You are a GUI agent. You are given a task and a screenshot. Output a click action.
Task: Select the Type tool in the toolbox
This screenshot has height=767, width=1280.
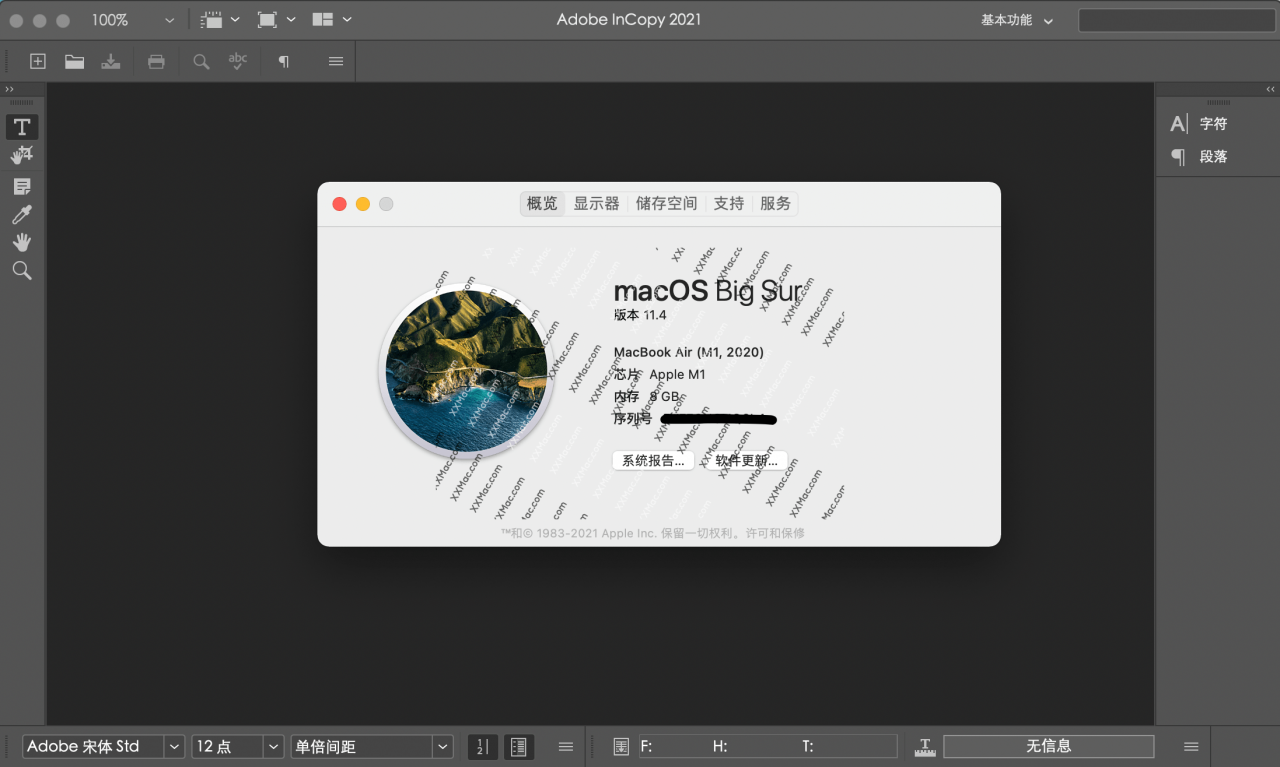[x=22, y=126]
